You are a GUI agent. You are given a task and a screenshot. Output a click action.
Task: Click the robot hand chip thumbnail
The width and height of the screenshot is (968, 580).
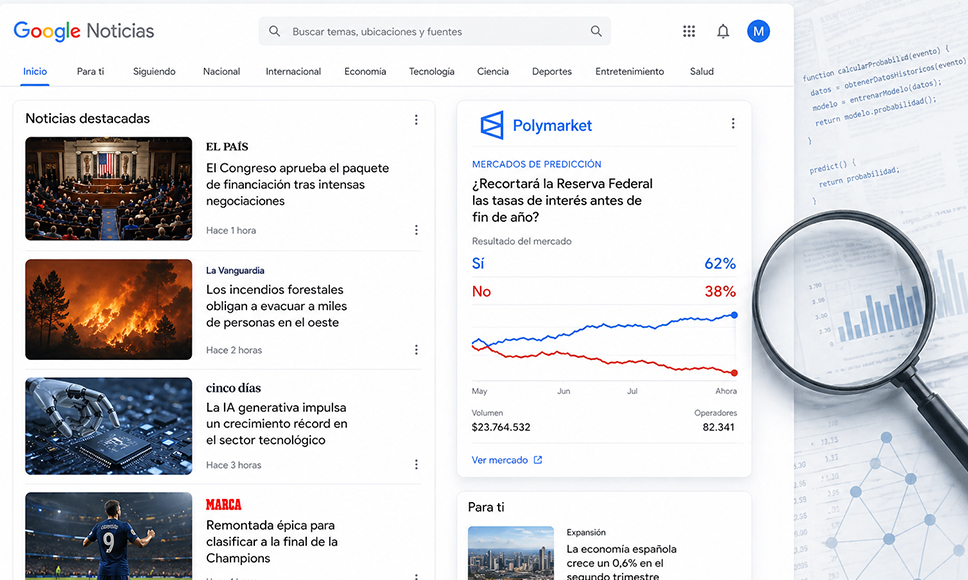click(x=109, y=426)
